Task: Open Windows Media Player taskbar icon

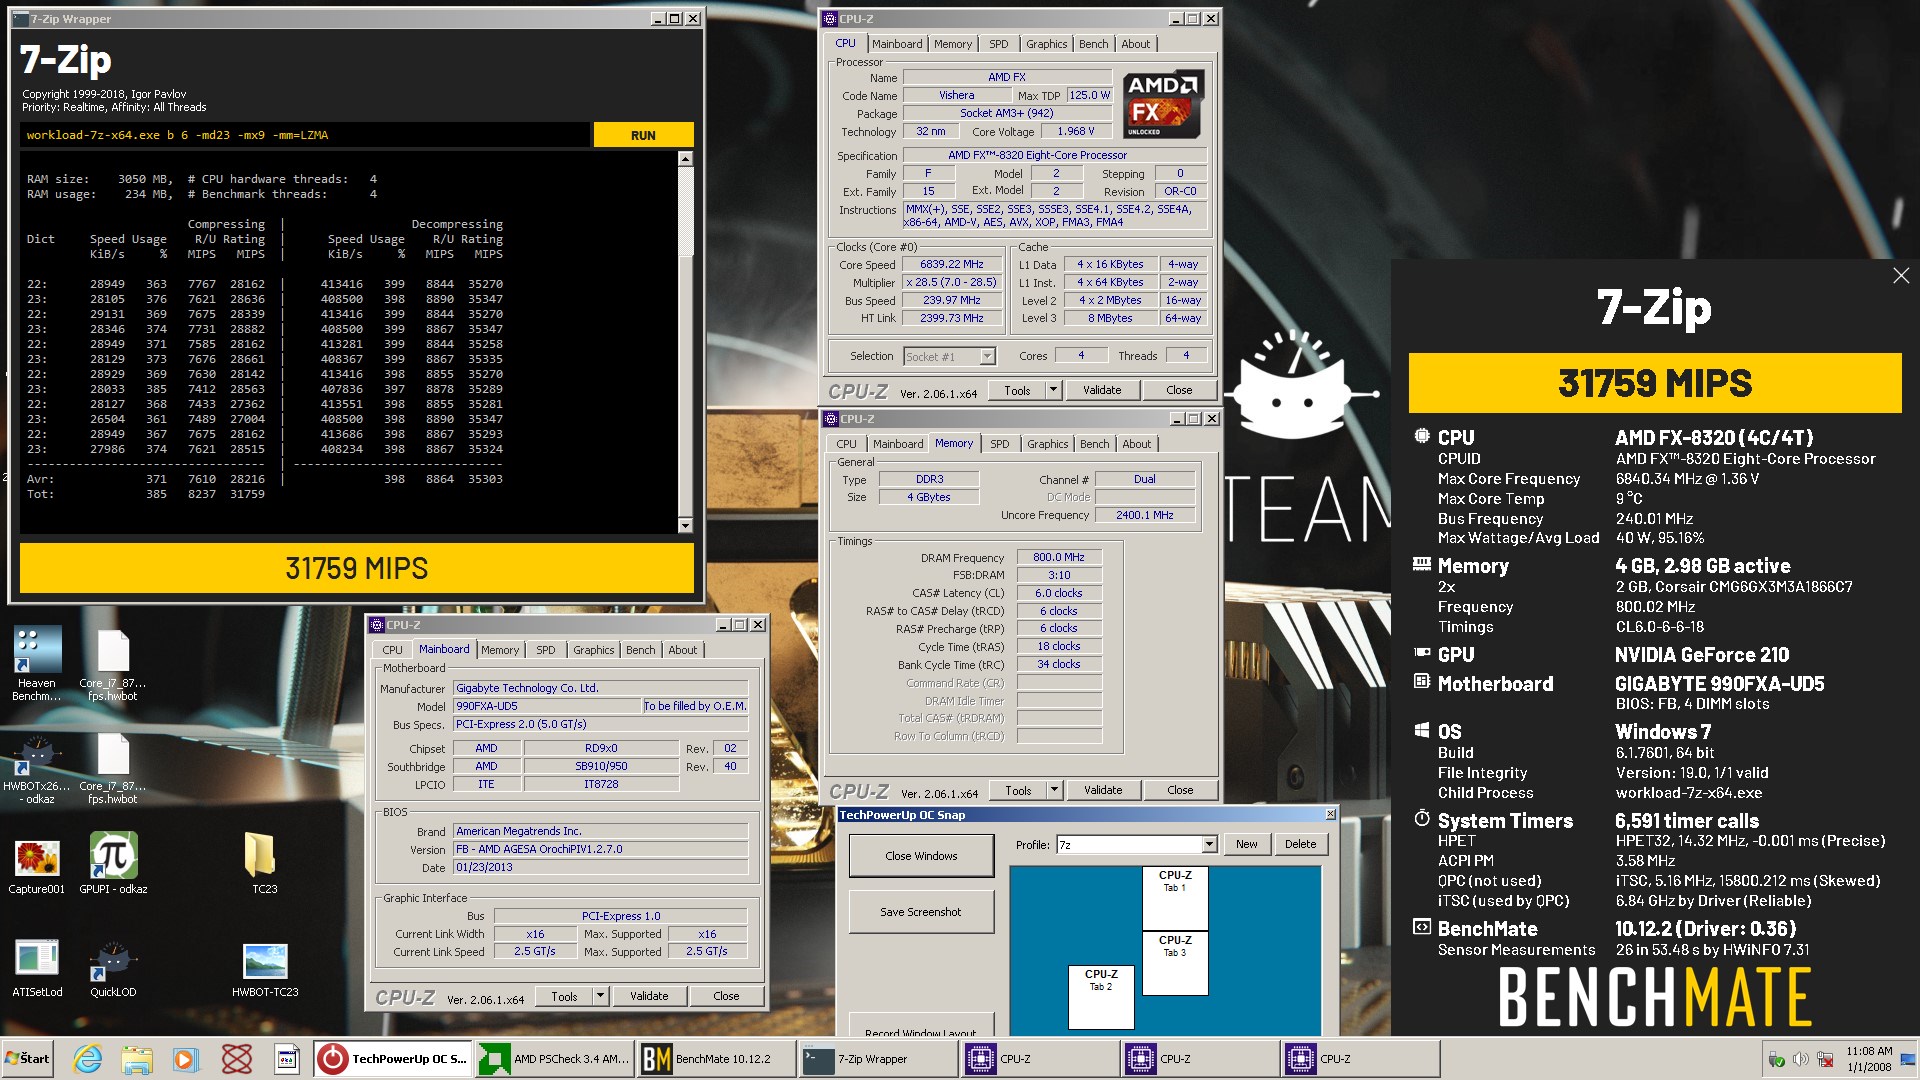Action: 186,1059
